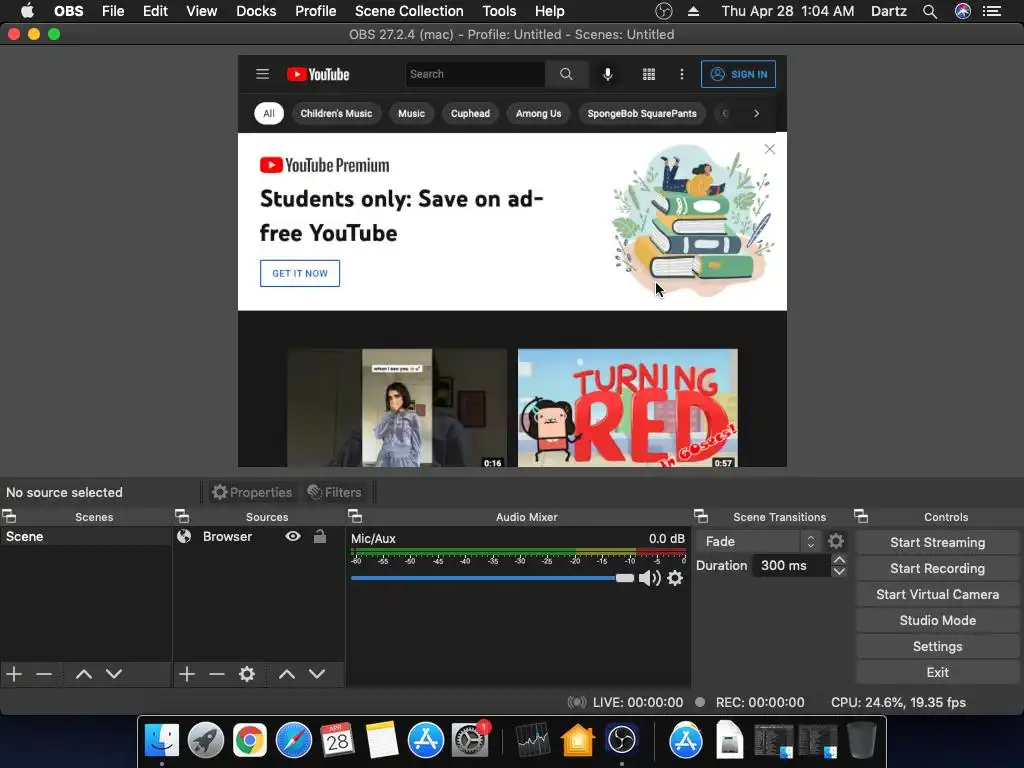Screen dimensions: 1024x768
Task: Open the View menu
Action: pos(201,11)
